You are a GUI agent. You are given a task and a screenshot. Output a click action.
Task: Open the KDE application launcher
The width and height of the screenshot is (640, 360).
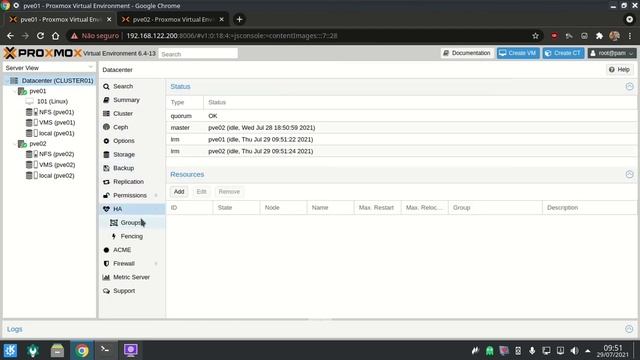(10, 350)
